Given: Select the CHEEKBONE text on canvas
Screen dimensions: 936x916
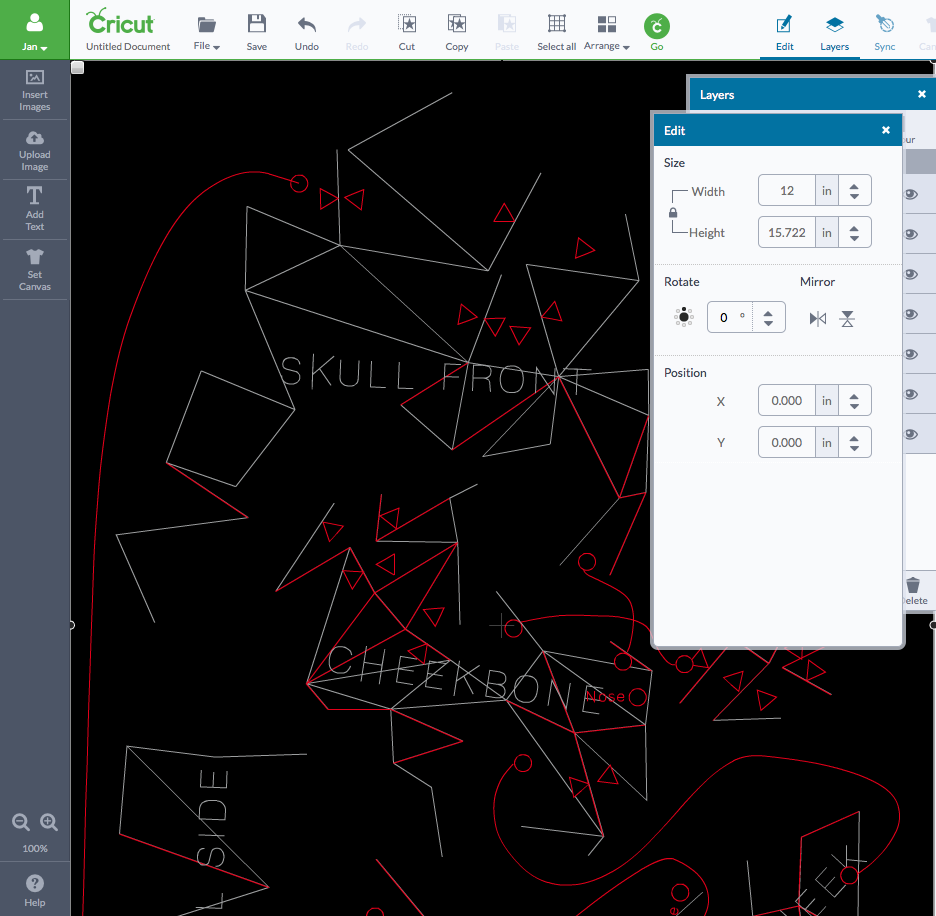Looking at the screenshot, I should coord(466,680).
